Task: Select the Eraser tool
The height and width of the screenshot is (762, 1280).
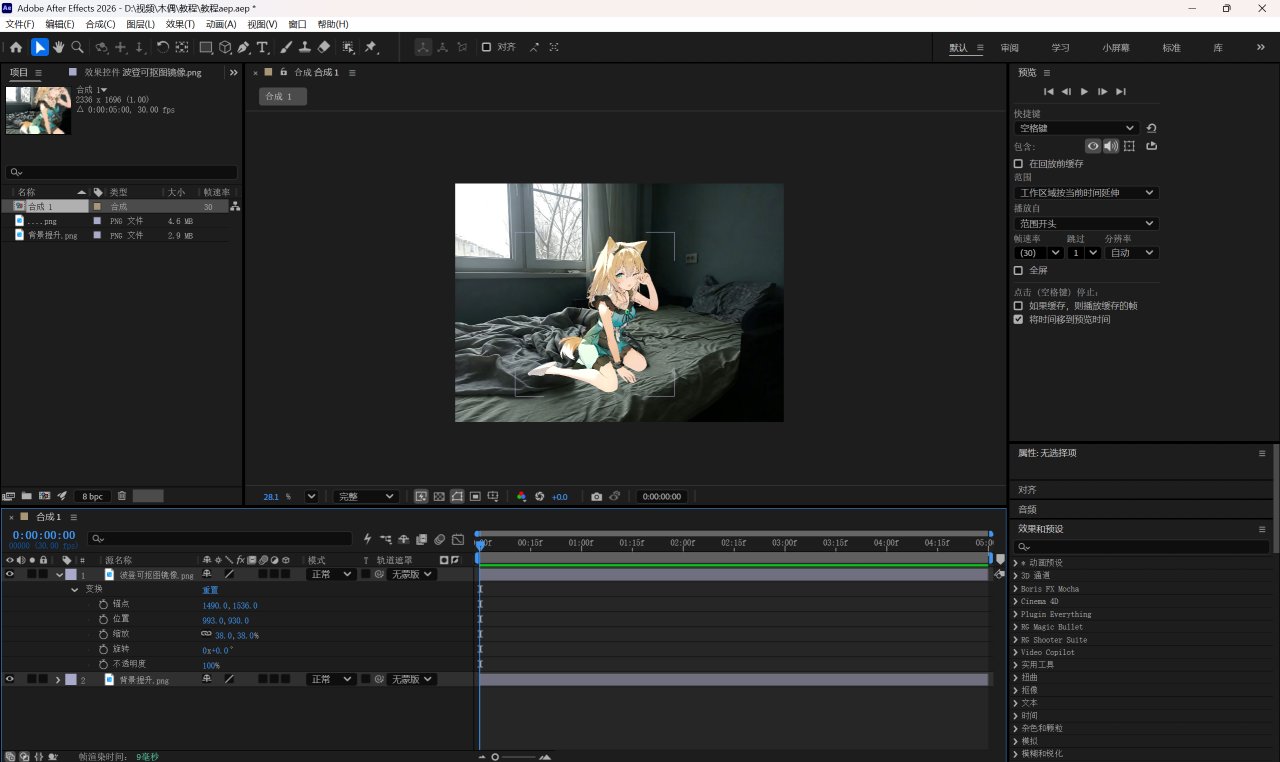Action: [x=324, y=47]
